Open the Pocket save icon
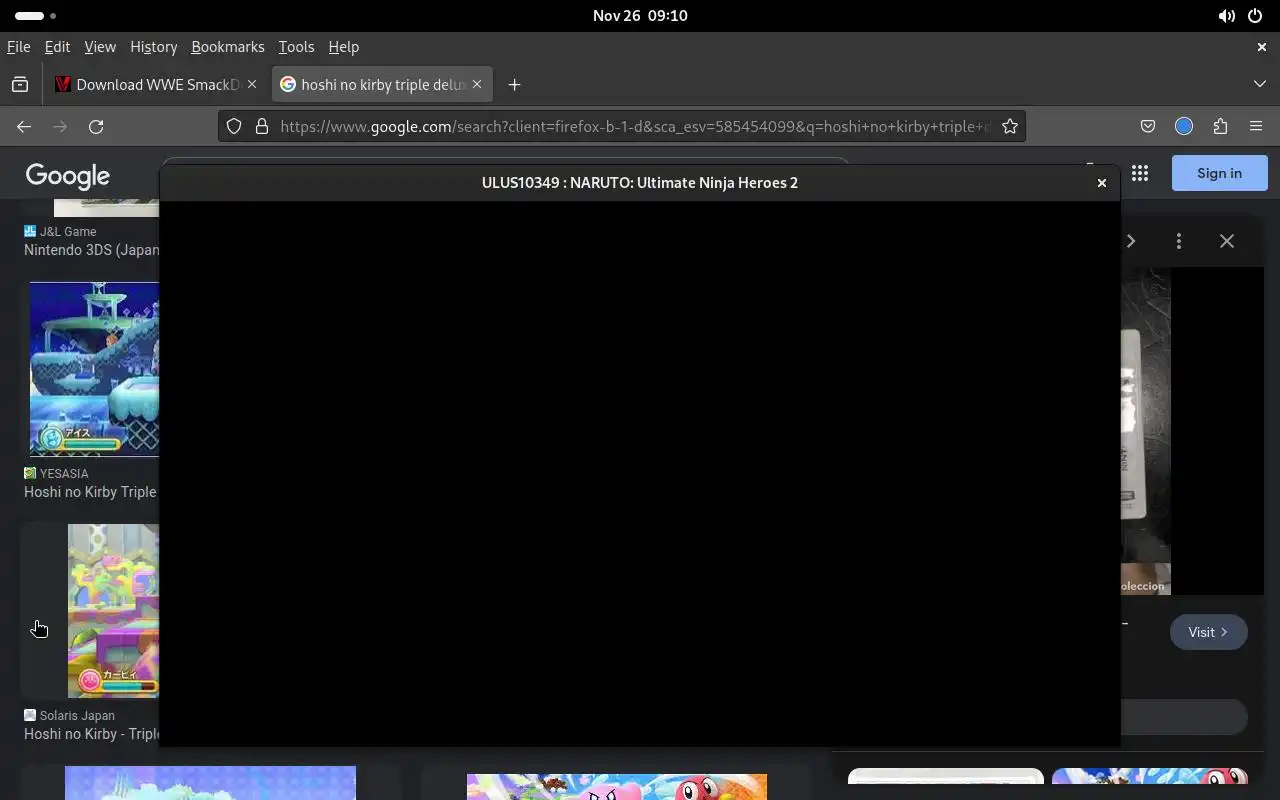This screenshot has width=1280, height=800. tap(1148, 126)
